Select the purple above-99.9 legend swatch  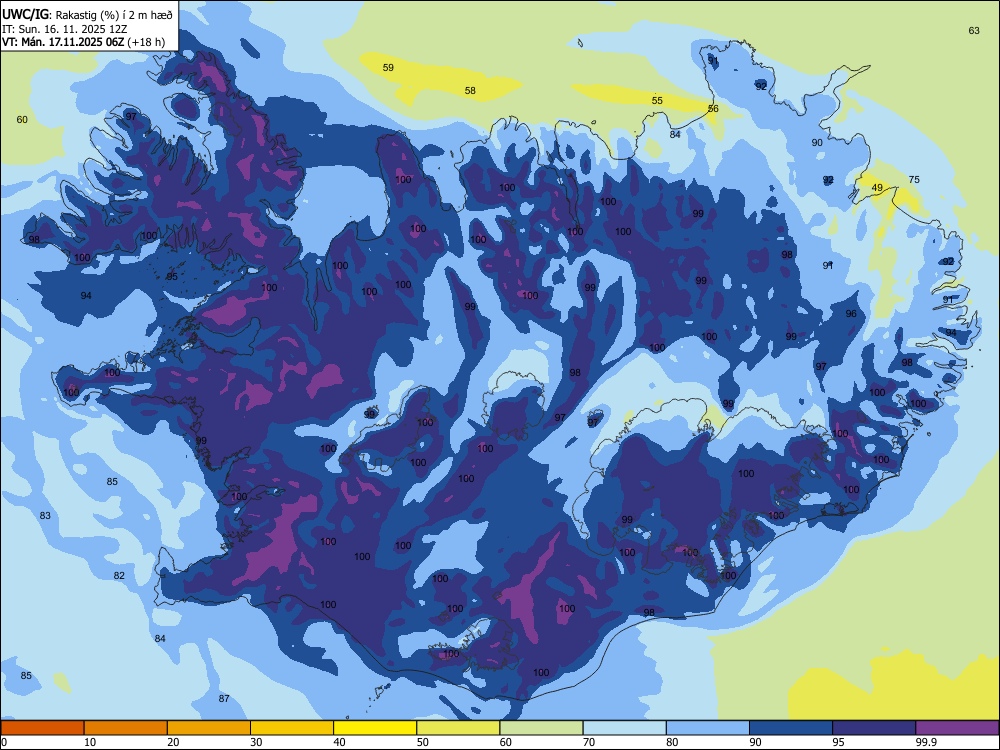pyautogui.click(x=957, y=728)
